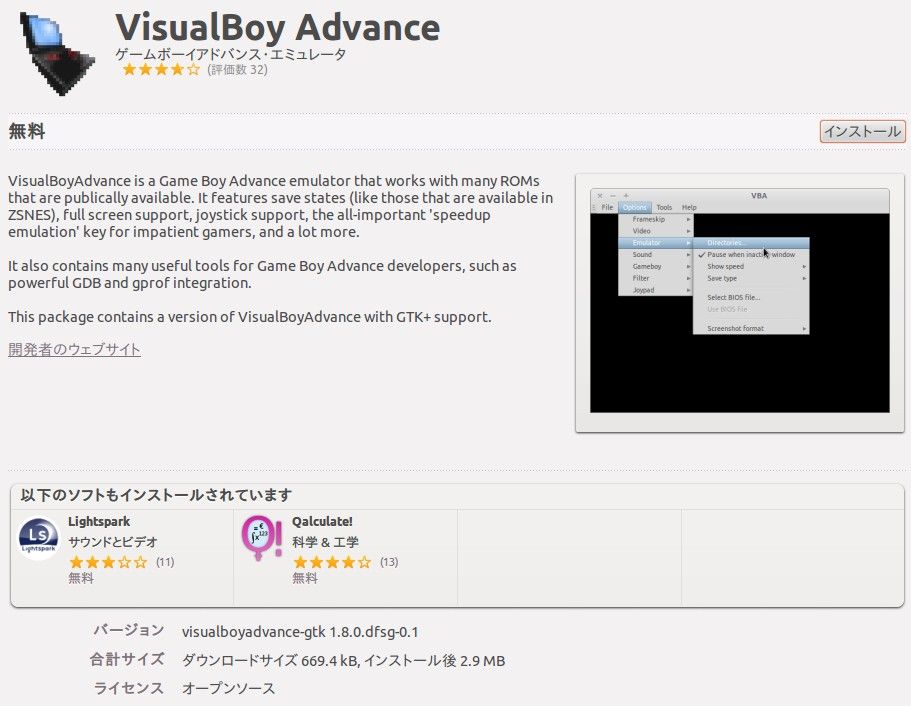Click the VisualBoy Advance title heading

(278, 27)
